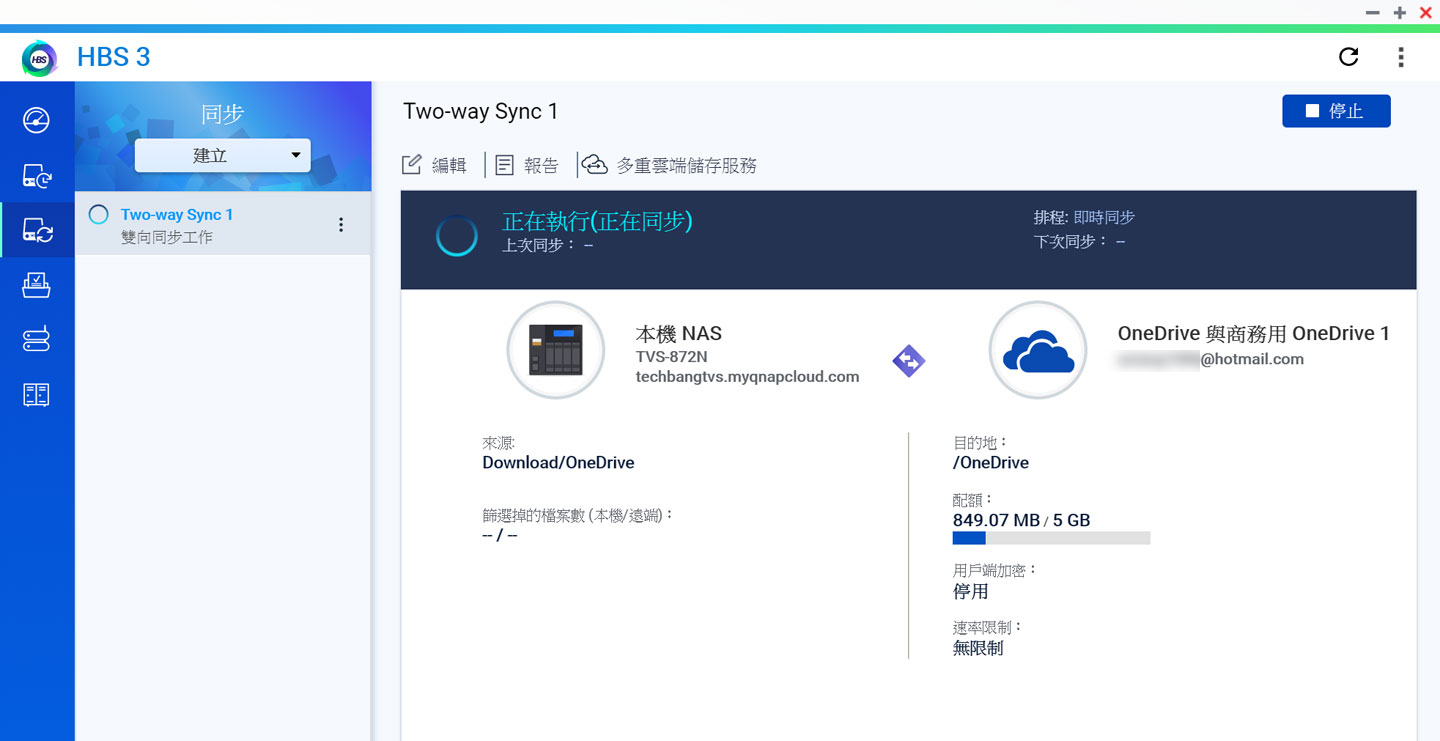Open the Restore sidebar section
This screenshot has width=1440, height=741.
37,285
